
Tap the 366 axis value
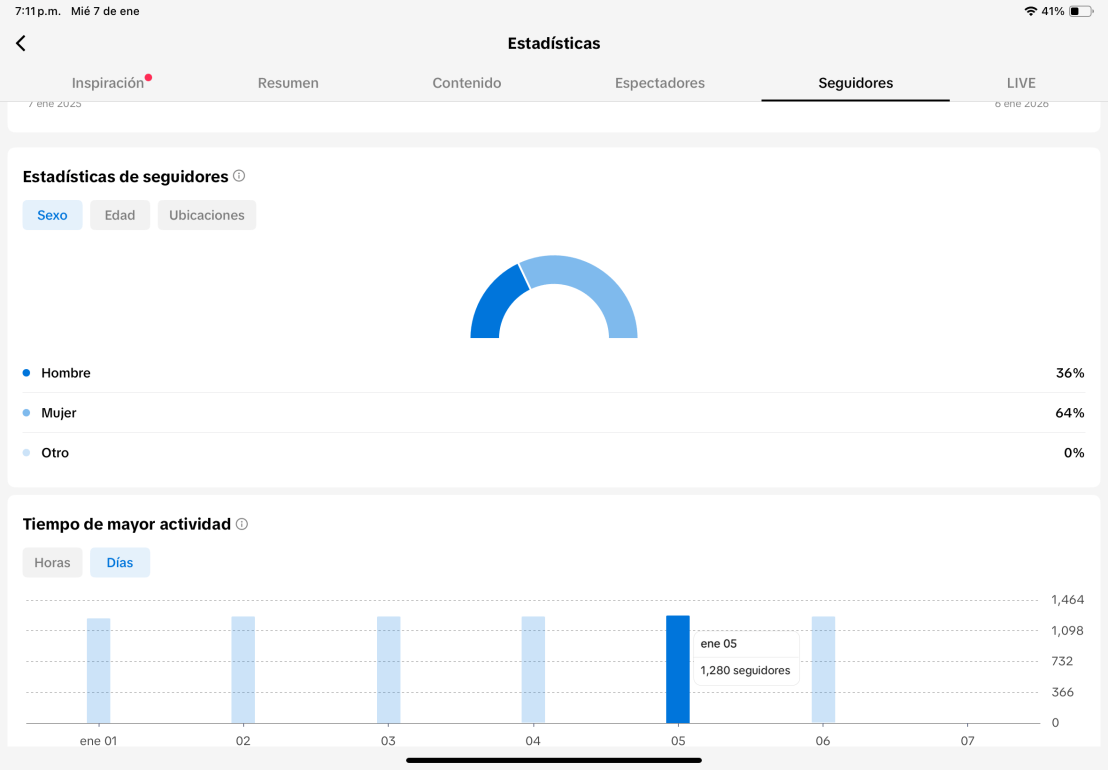pos(1062,692)
